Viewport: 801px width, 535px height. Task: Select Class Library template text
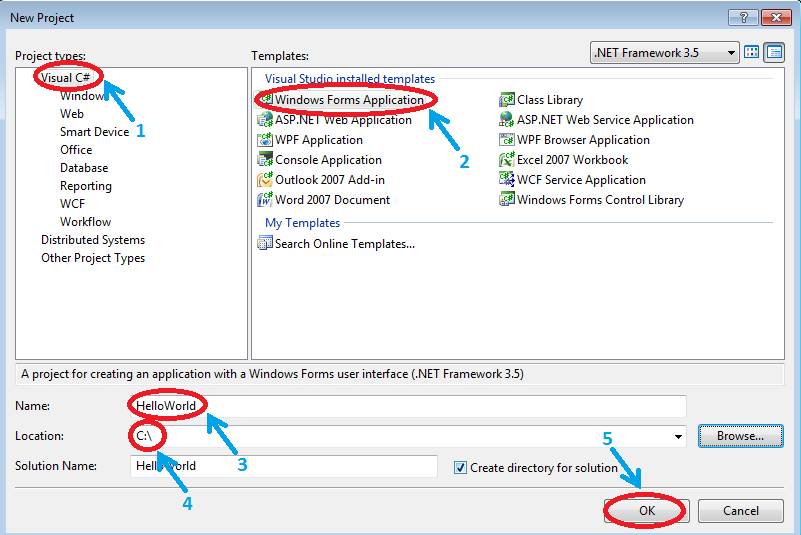coord(550,100)
